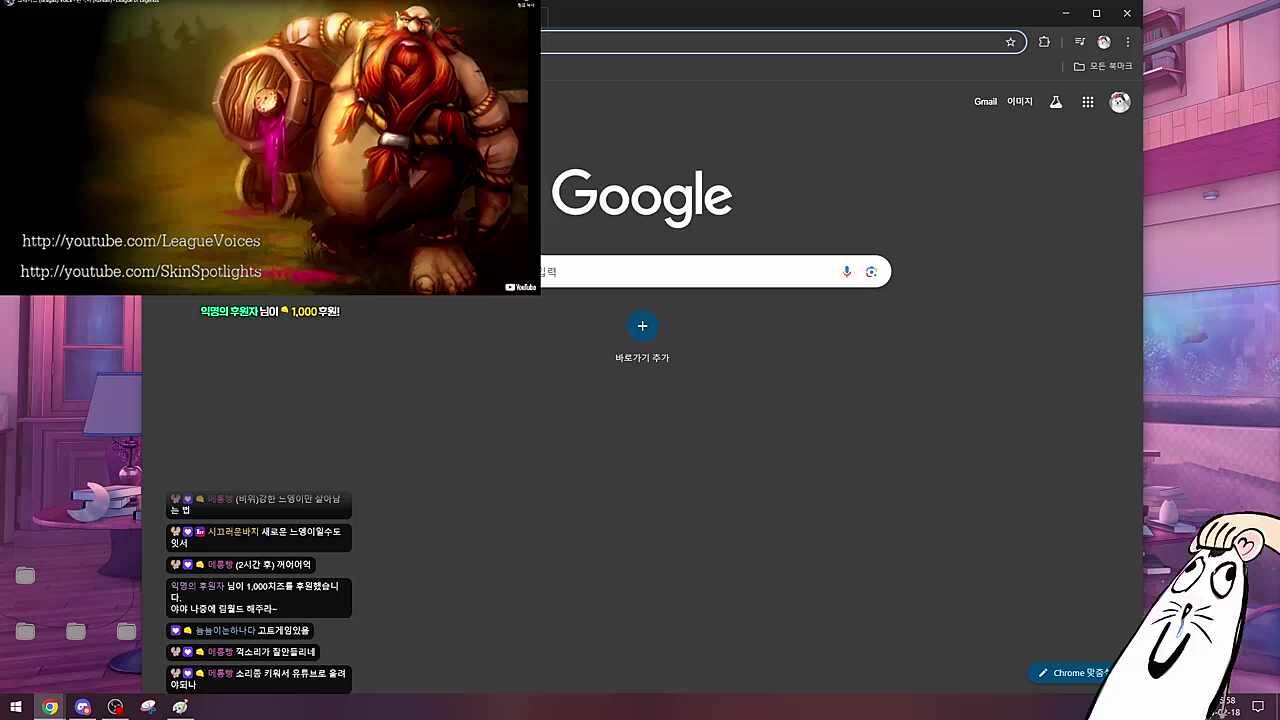Open the media control music-note icon
The image size is (1280, 720).
pos(1079,42)
